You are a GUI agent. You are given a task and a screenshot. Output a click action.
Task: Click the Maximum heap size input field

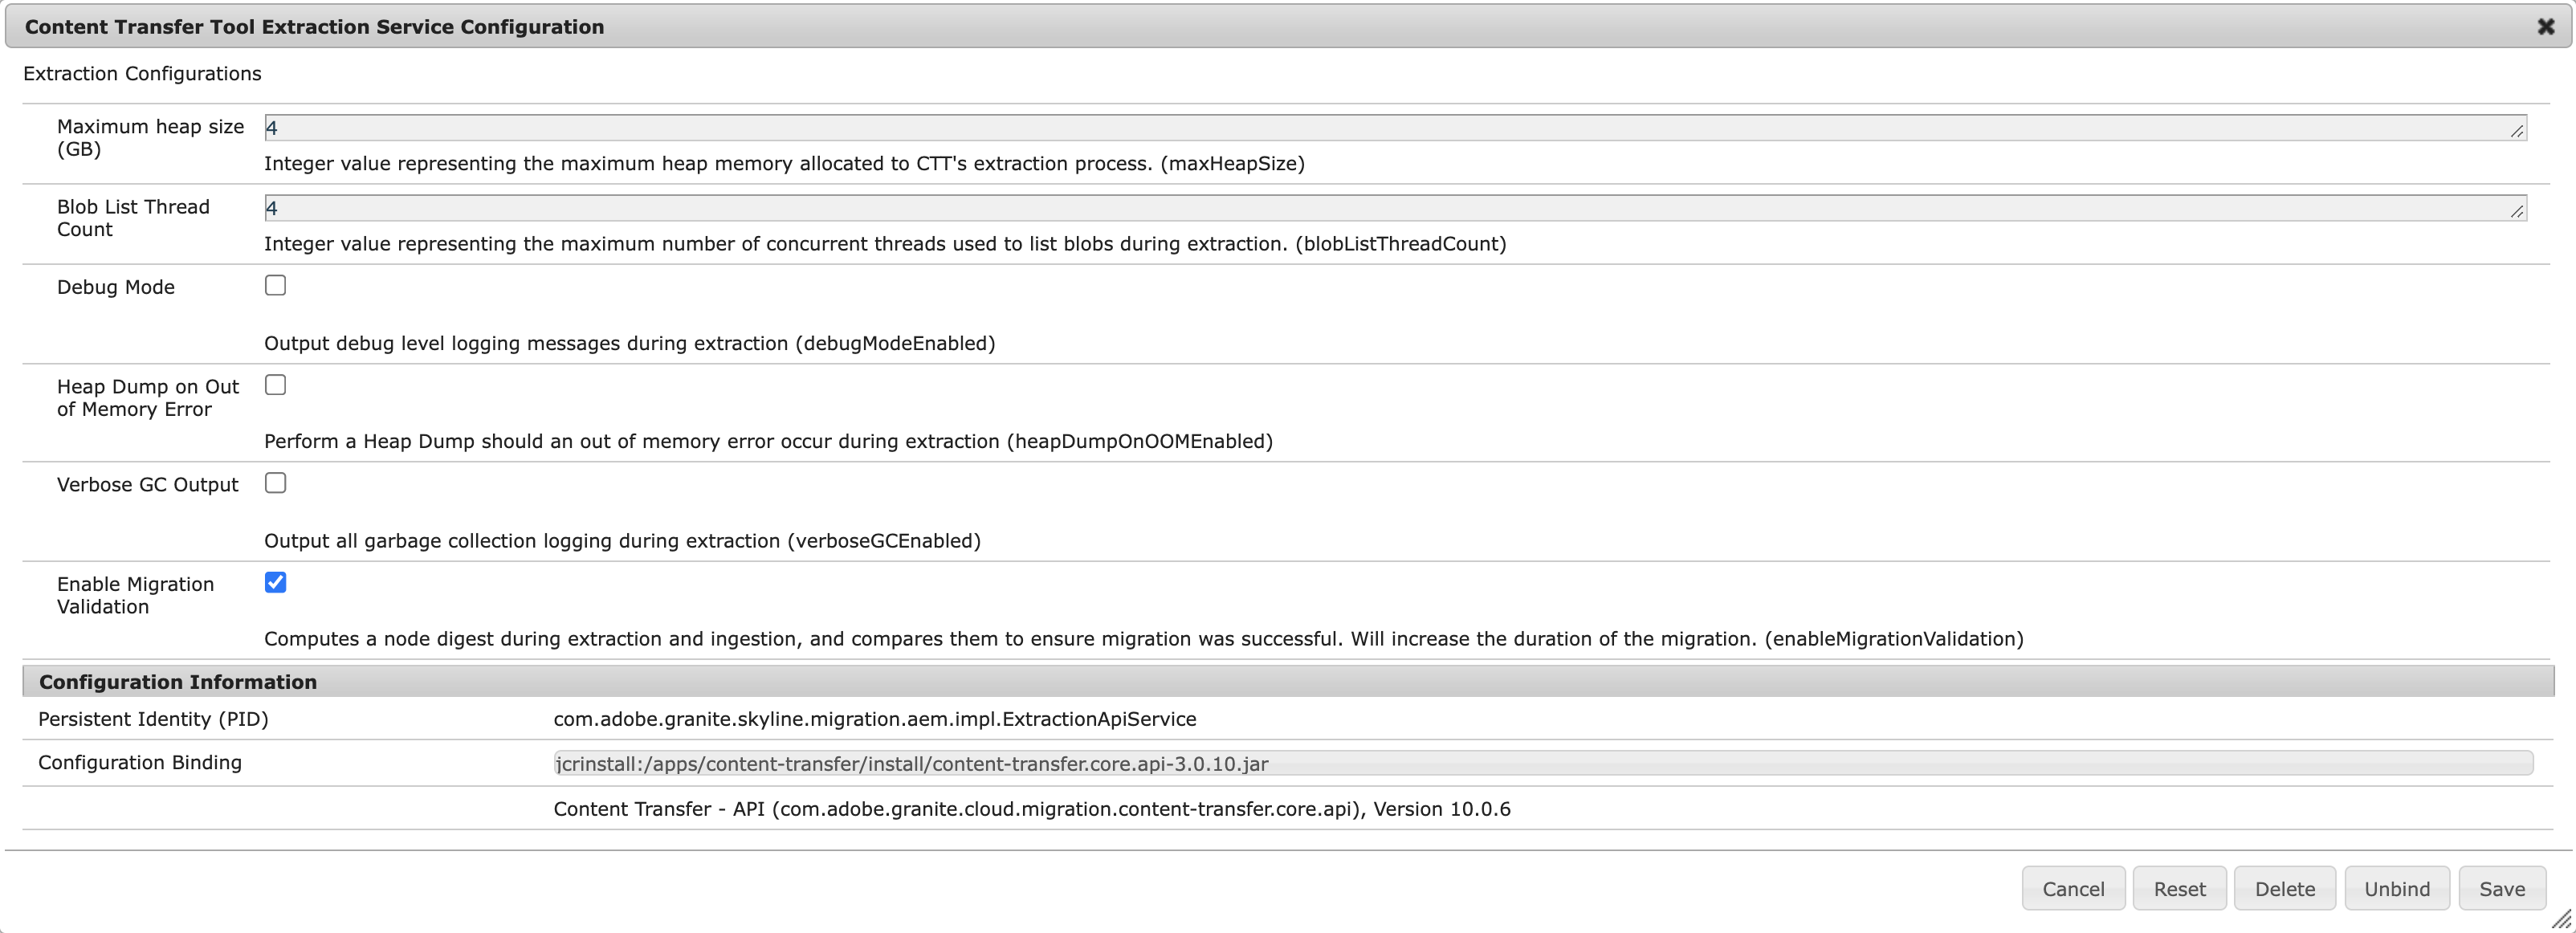(1390, 128)
